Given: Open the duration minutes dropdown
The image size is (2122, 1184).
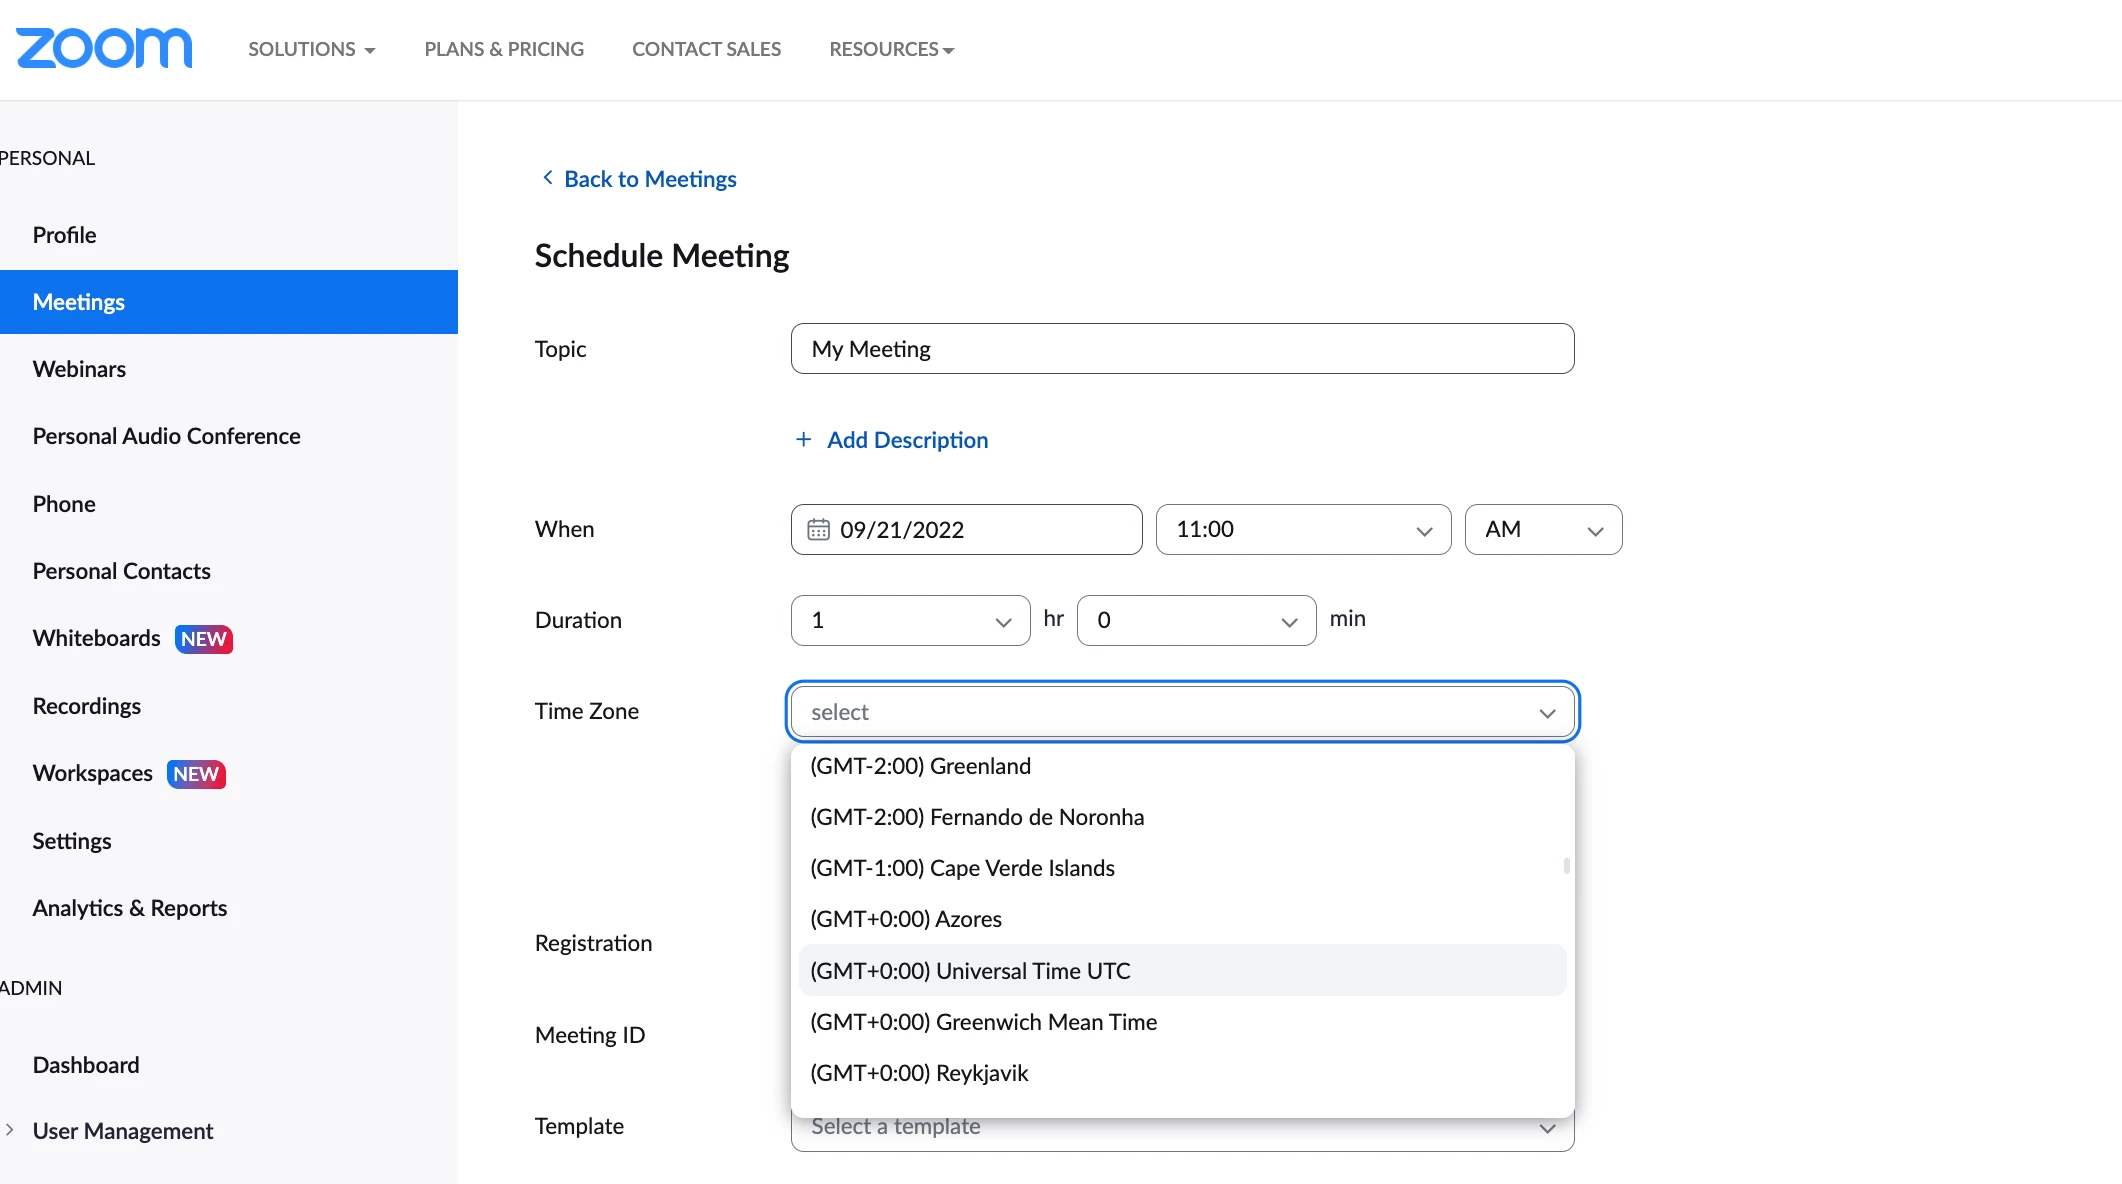Looking at the screenshot, I should point(1195,620).
